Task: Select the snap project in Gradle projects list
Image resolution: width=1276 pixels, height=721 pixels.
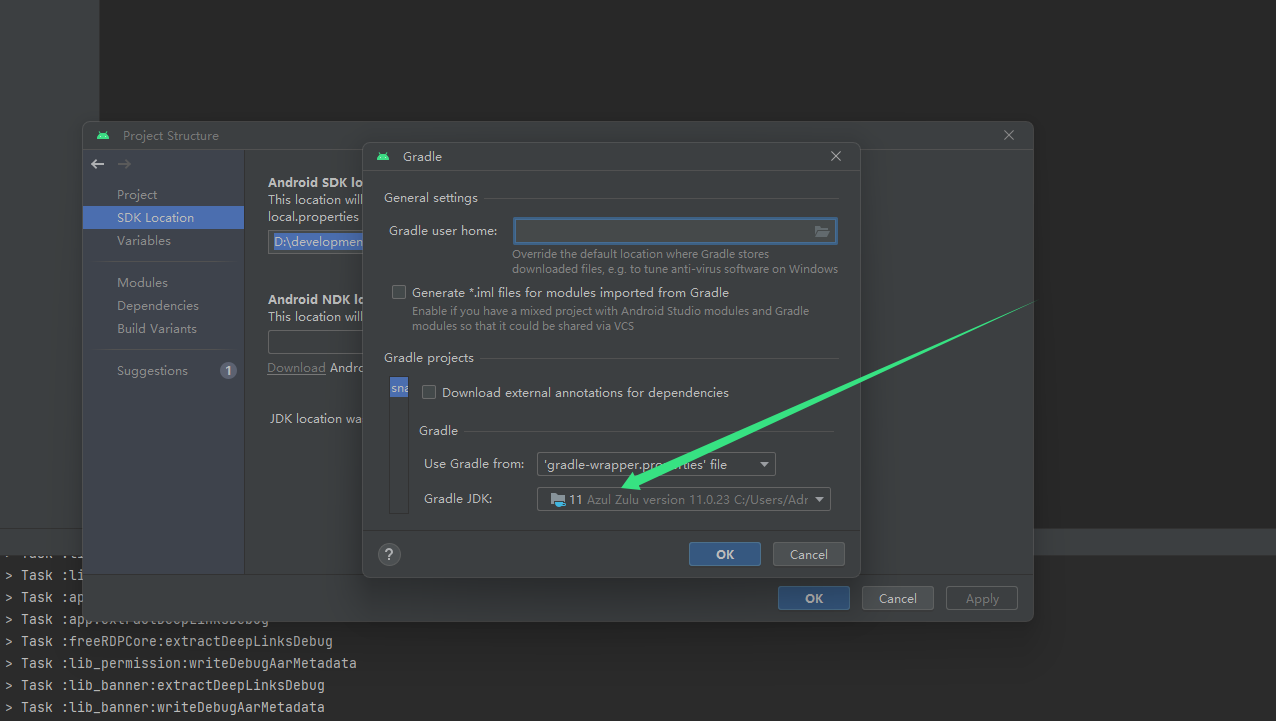Action: coord(399,387)
